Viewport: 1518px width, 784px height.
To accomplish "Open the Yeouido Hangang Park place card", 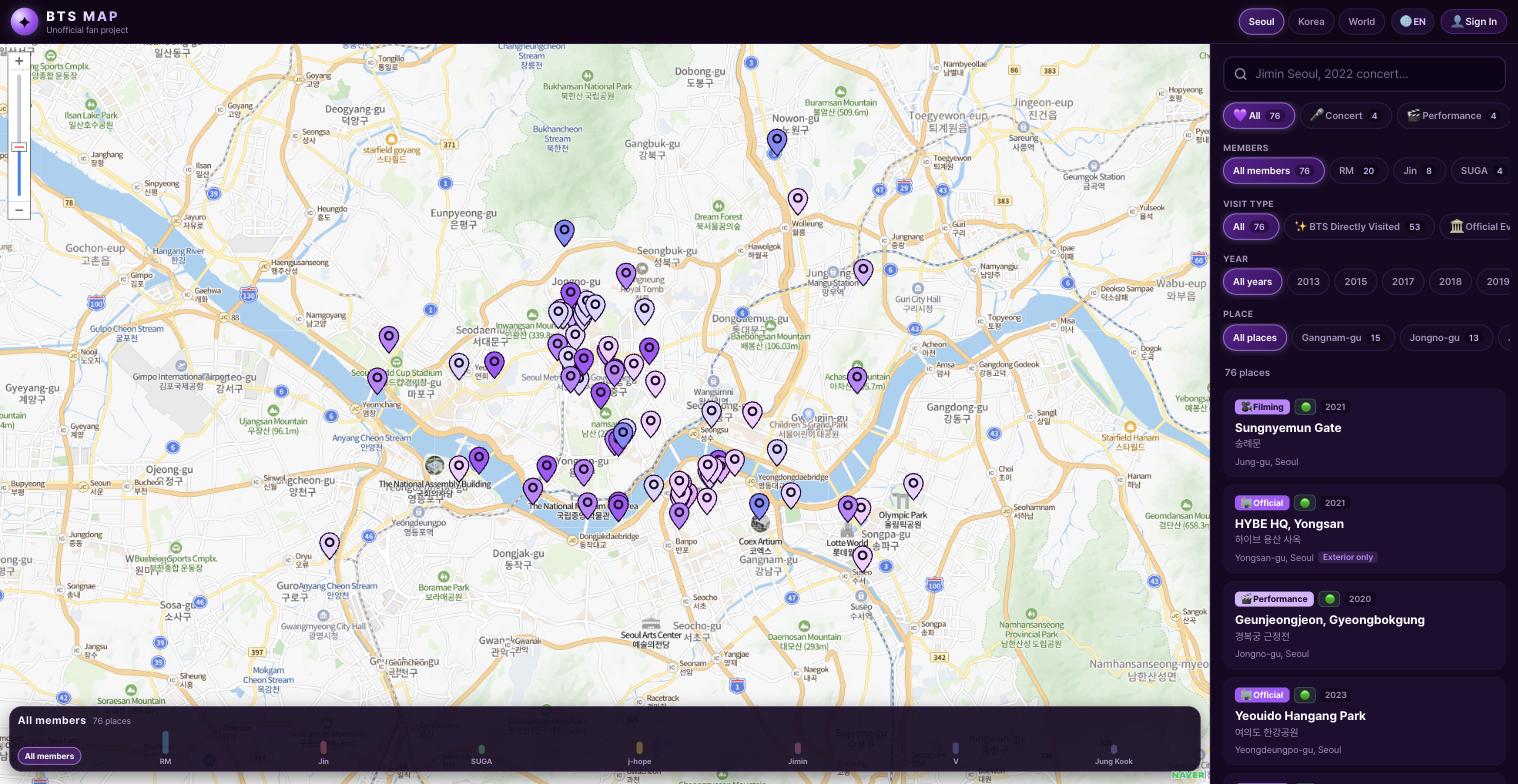I will pyautogui.click(x=1364, y=722).
